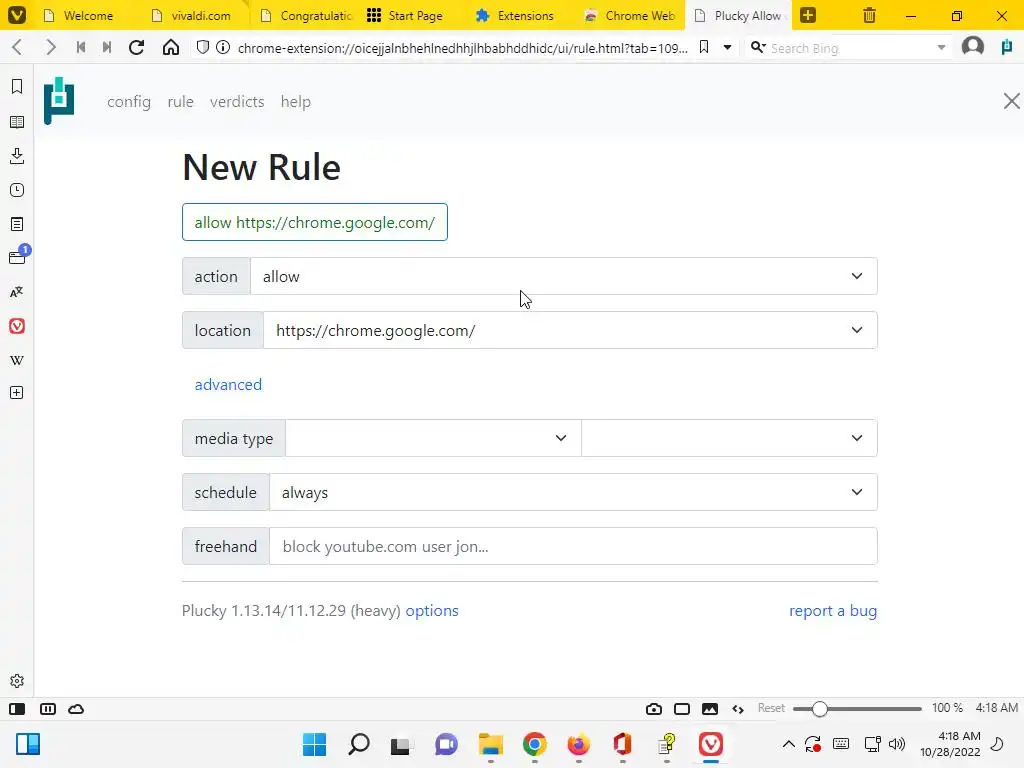Show site info icon

coord(223,47)
